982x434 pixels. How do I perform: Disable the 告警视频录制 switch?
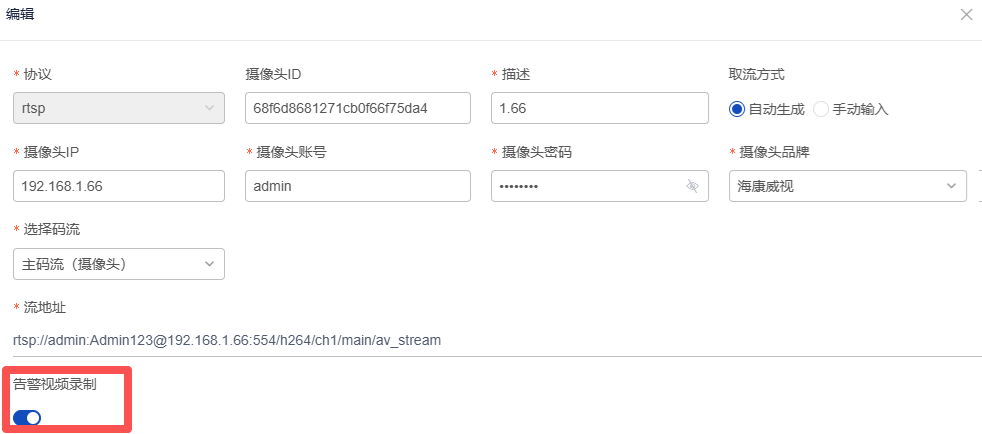point(27,417)
